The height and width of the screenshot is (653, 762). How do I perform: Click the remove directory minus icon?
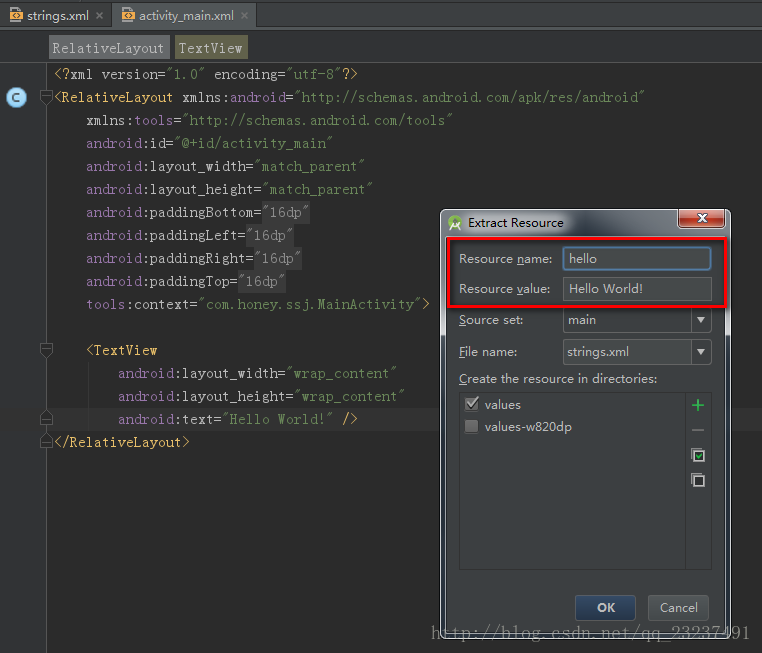click(x=698, y=430)
